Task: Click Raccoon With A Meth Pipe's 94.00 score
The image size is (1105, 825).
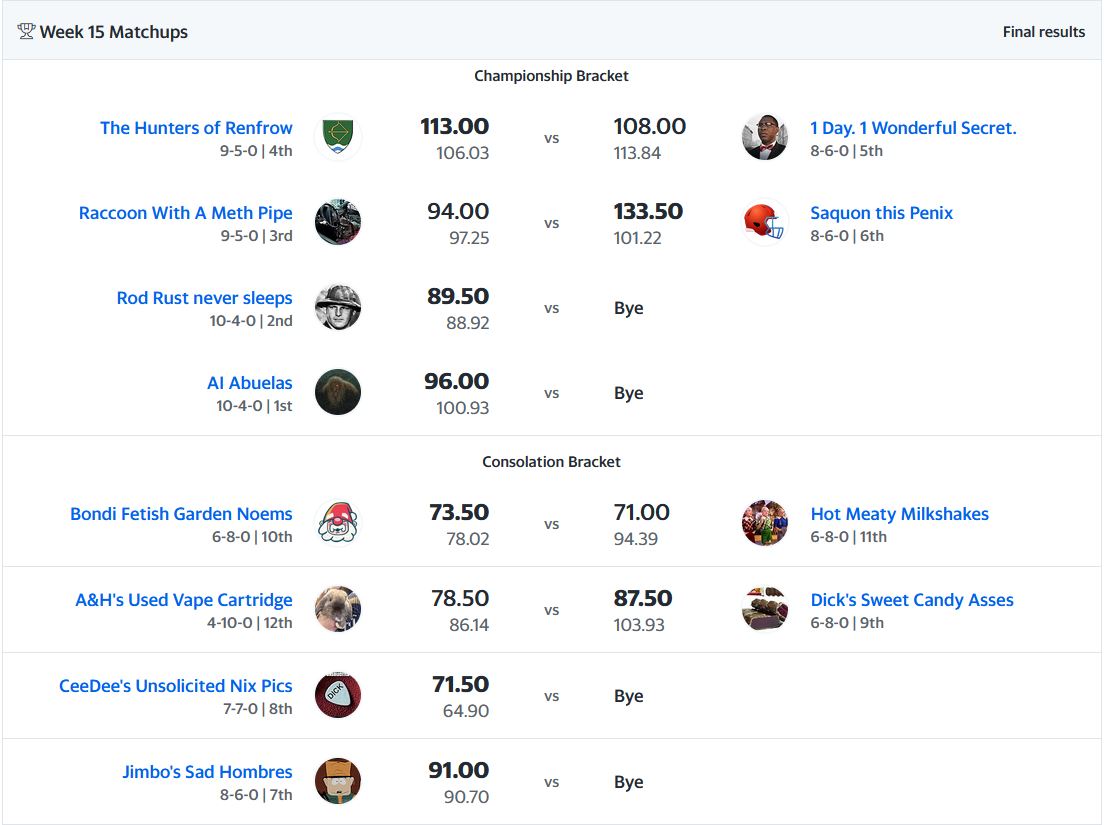Action: [458, 212]
